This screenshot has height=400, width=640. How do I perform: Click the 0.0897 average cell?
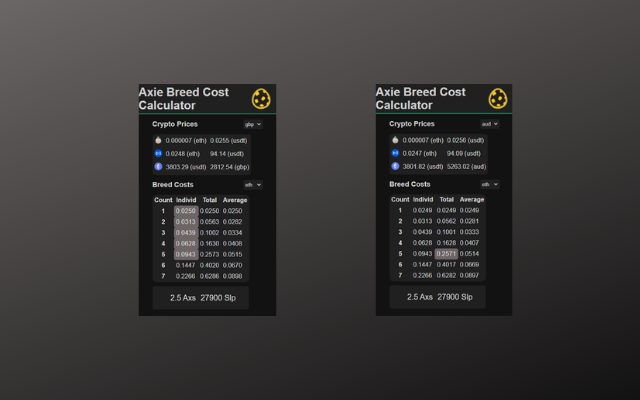point(469,276)
